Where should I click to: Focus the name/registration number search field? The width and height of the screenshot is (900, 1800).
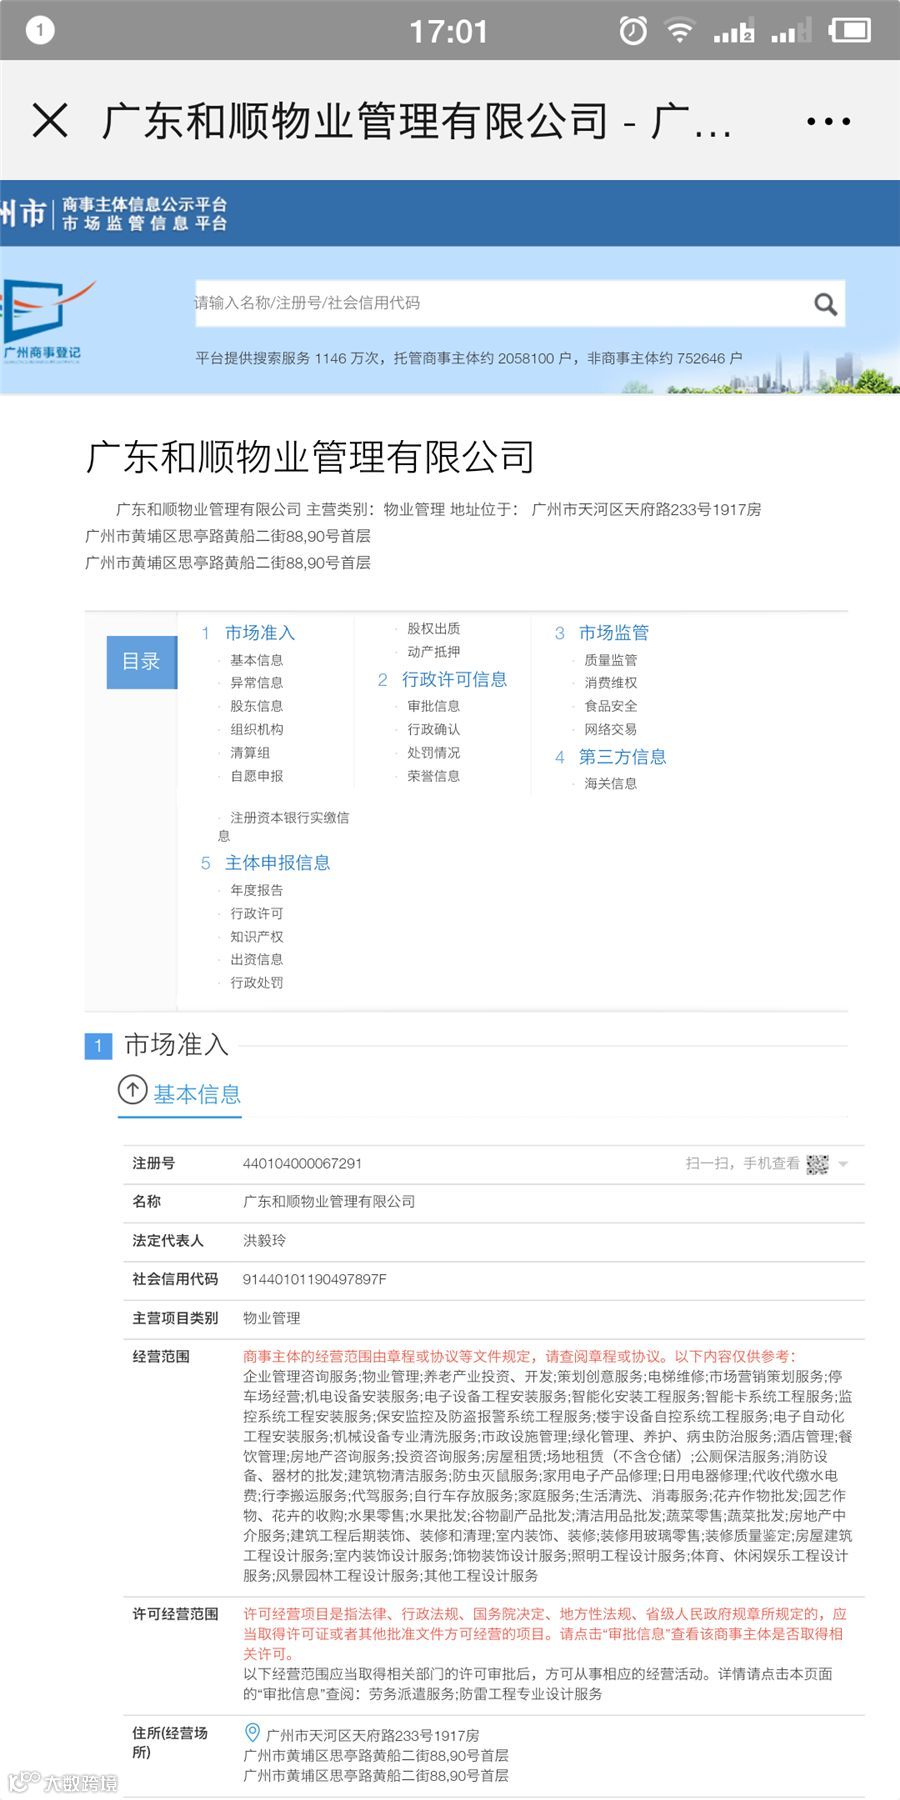coord(520,303)
